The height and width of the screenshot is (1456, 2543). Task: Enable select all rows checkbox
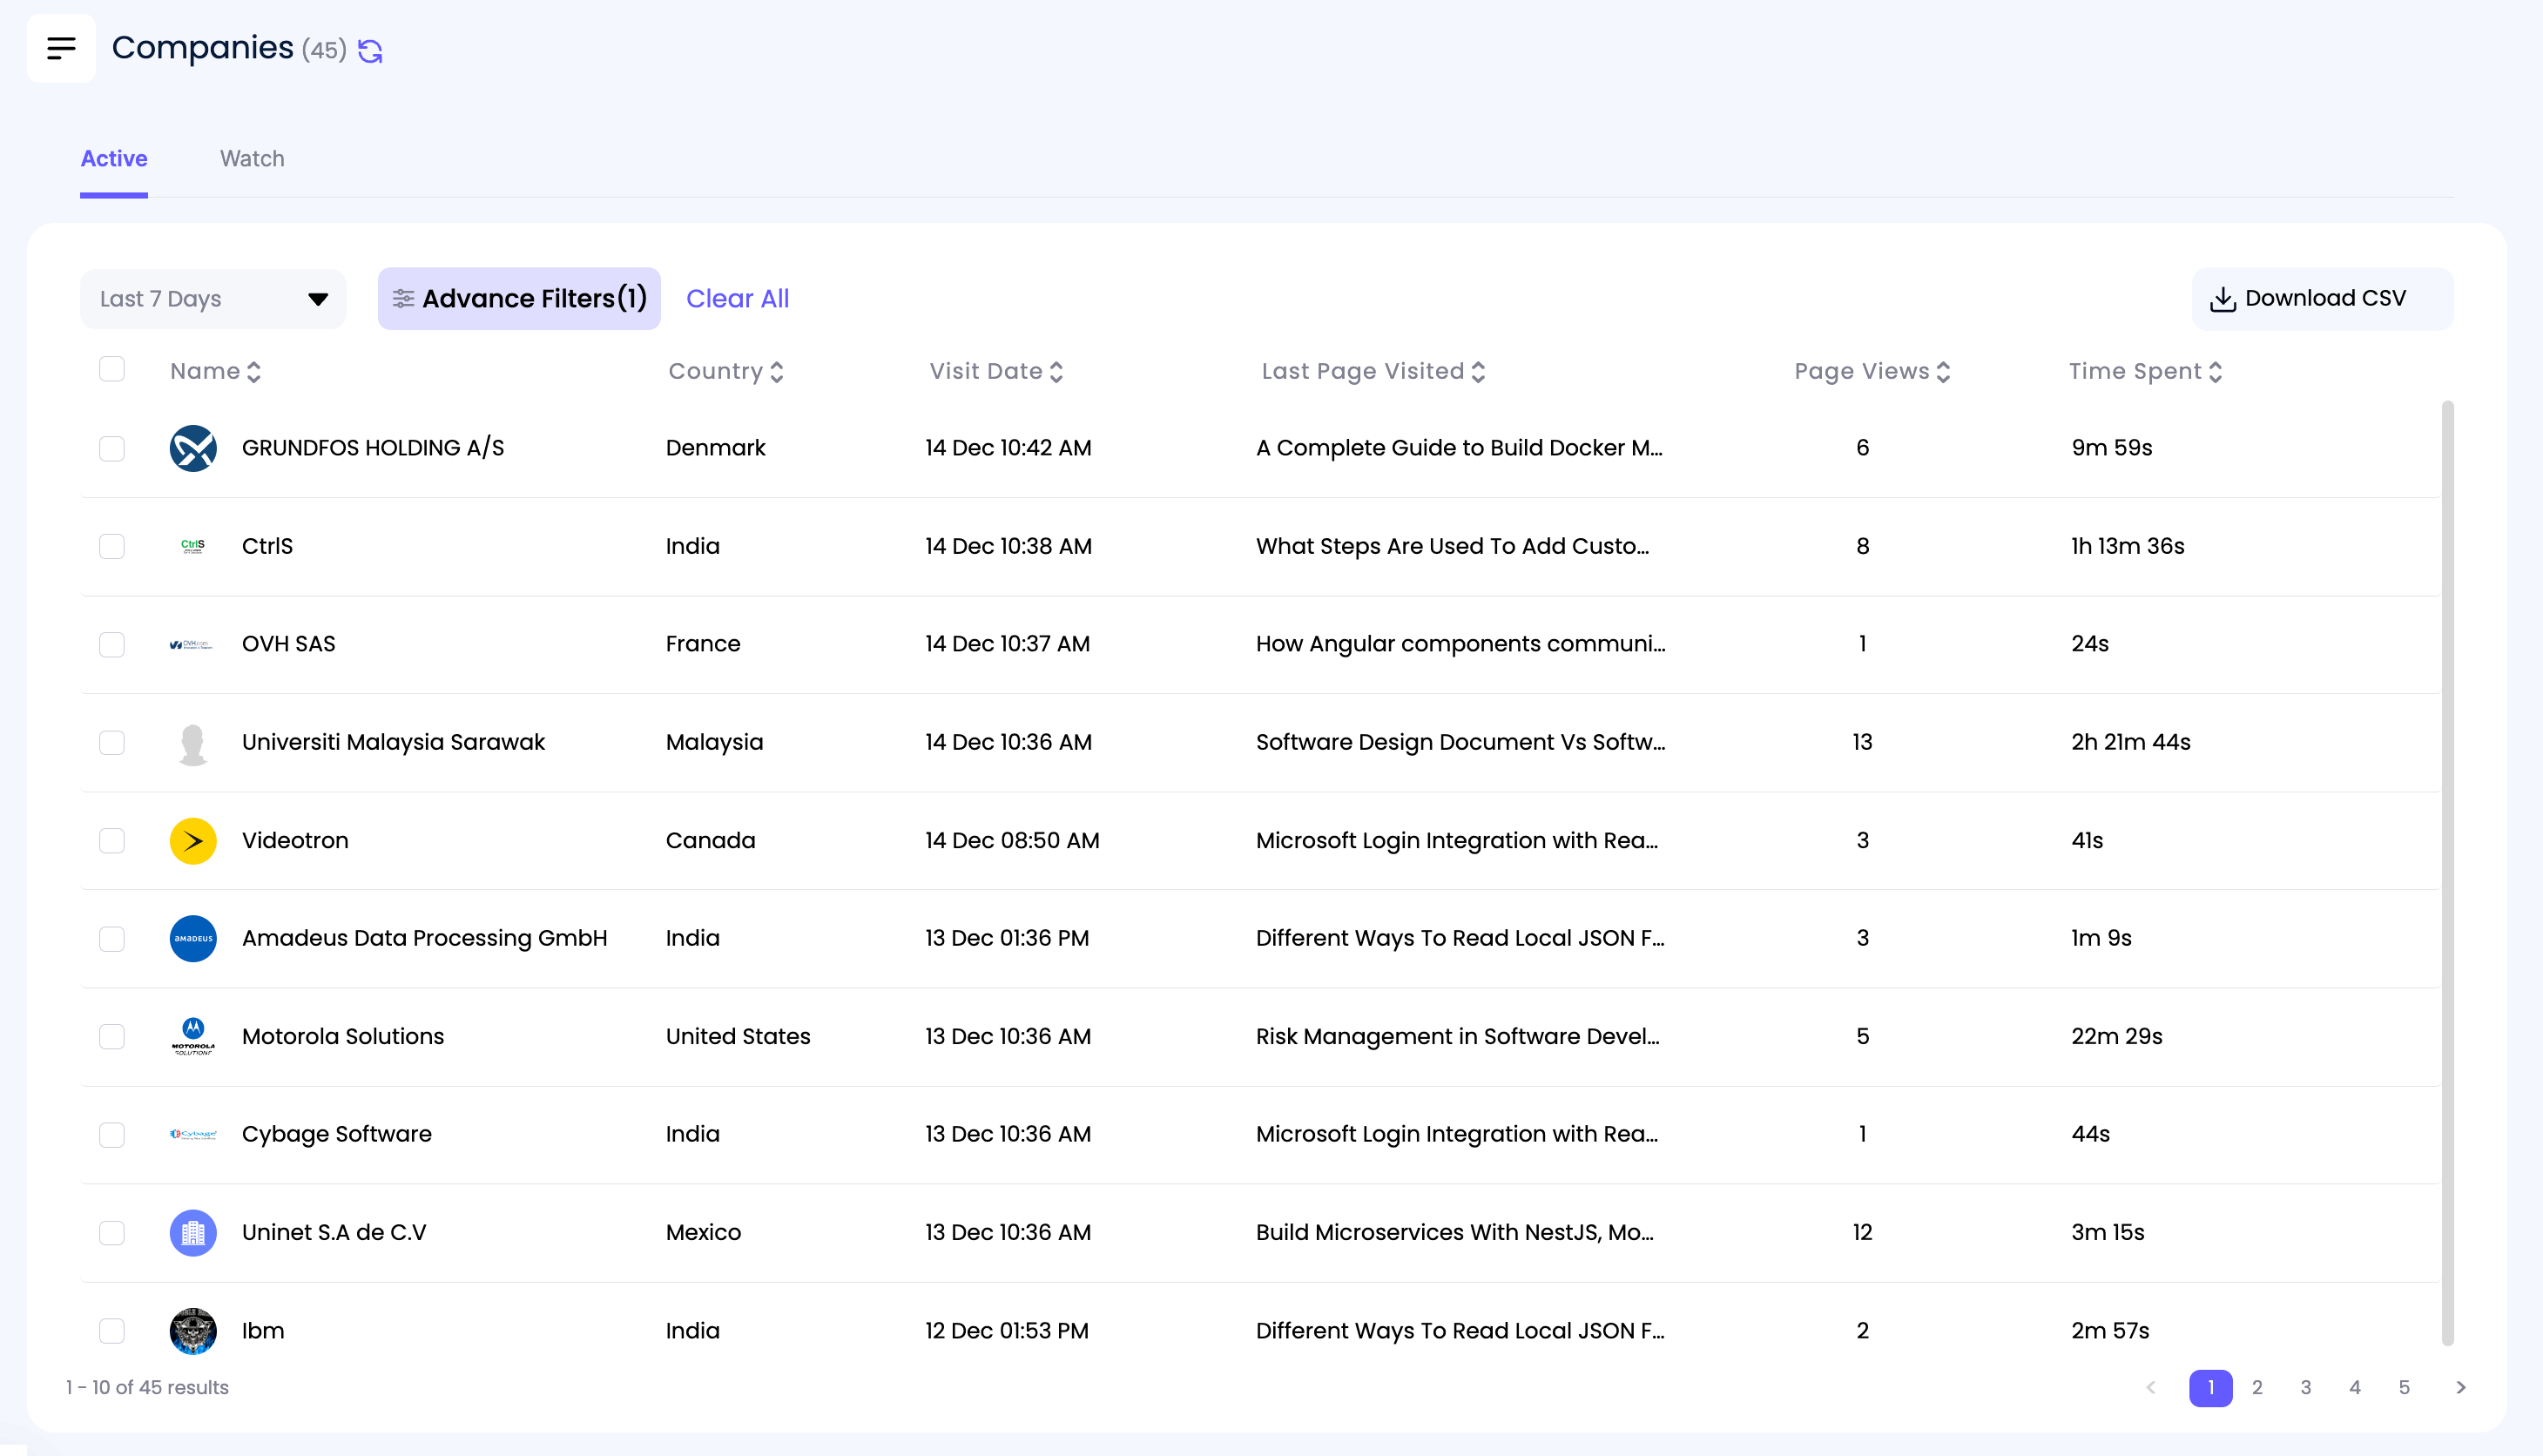tap(111, 370)
